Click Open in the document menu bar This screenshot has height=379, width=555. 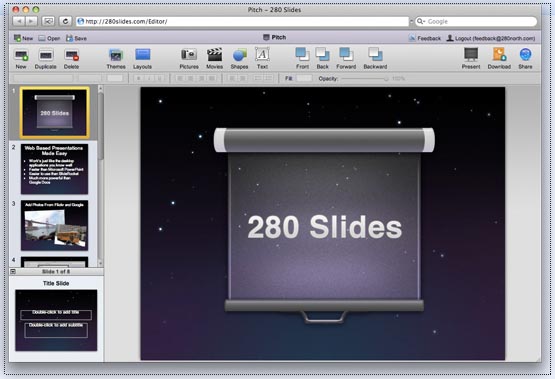click(49, 38)
